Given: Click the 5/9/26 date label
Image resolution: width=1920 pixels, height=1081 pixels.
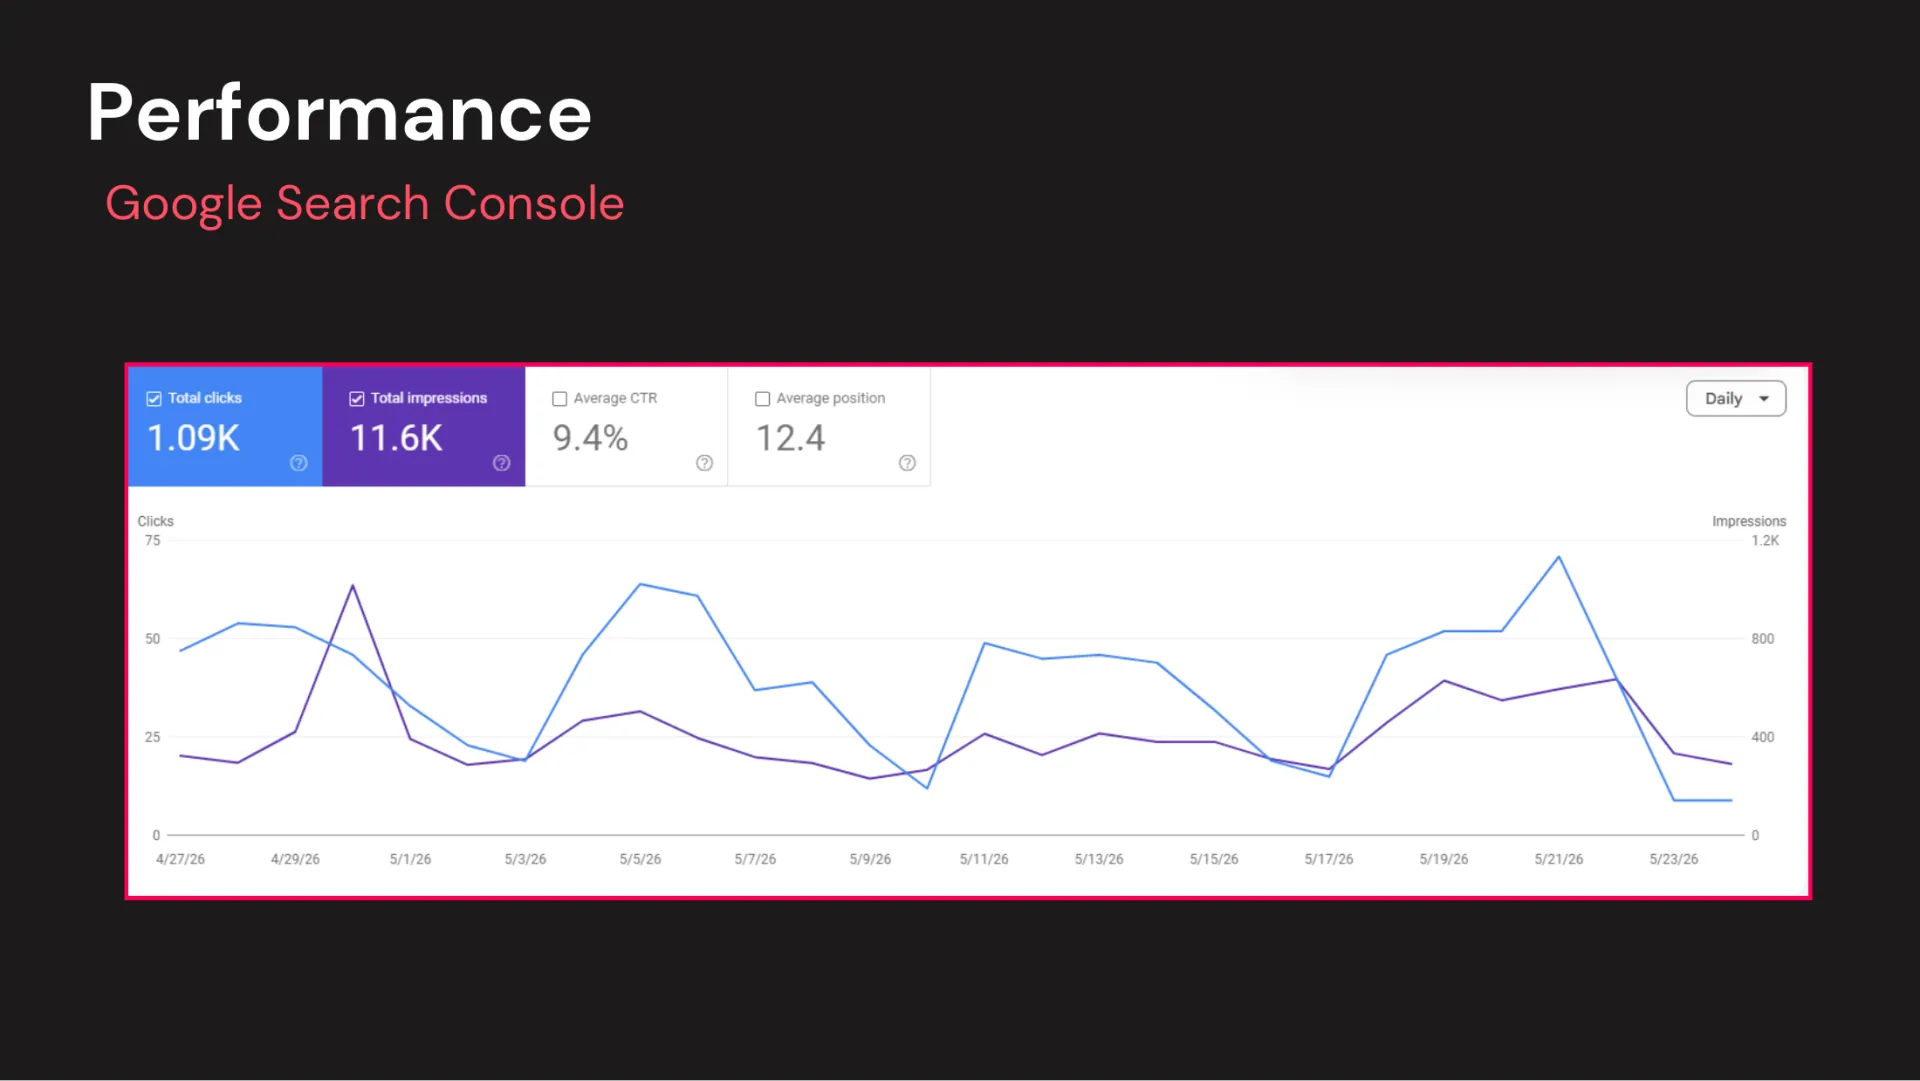Looking at the screenshot, I should [870, 859].
